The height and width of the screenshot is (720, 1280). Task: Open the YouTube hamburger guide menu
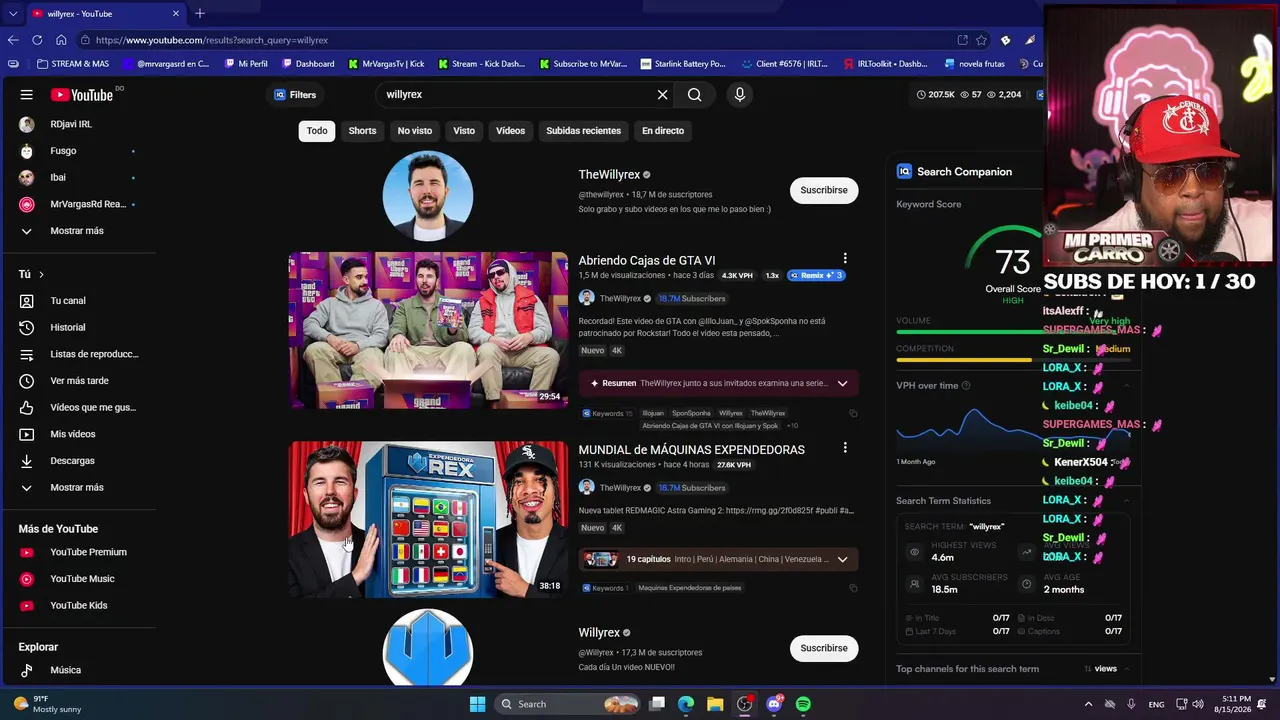[27, 95]
